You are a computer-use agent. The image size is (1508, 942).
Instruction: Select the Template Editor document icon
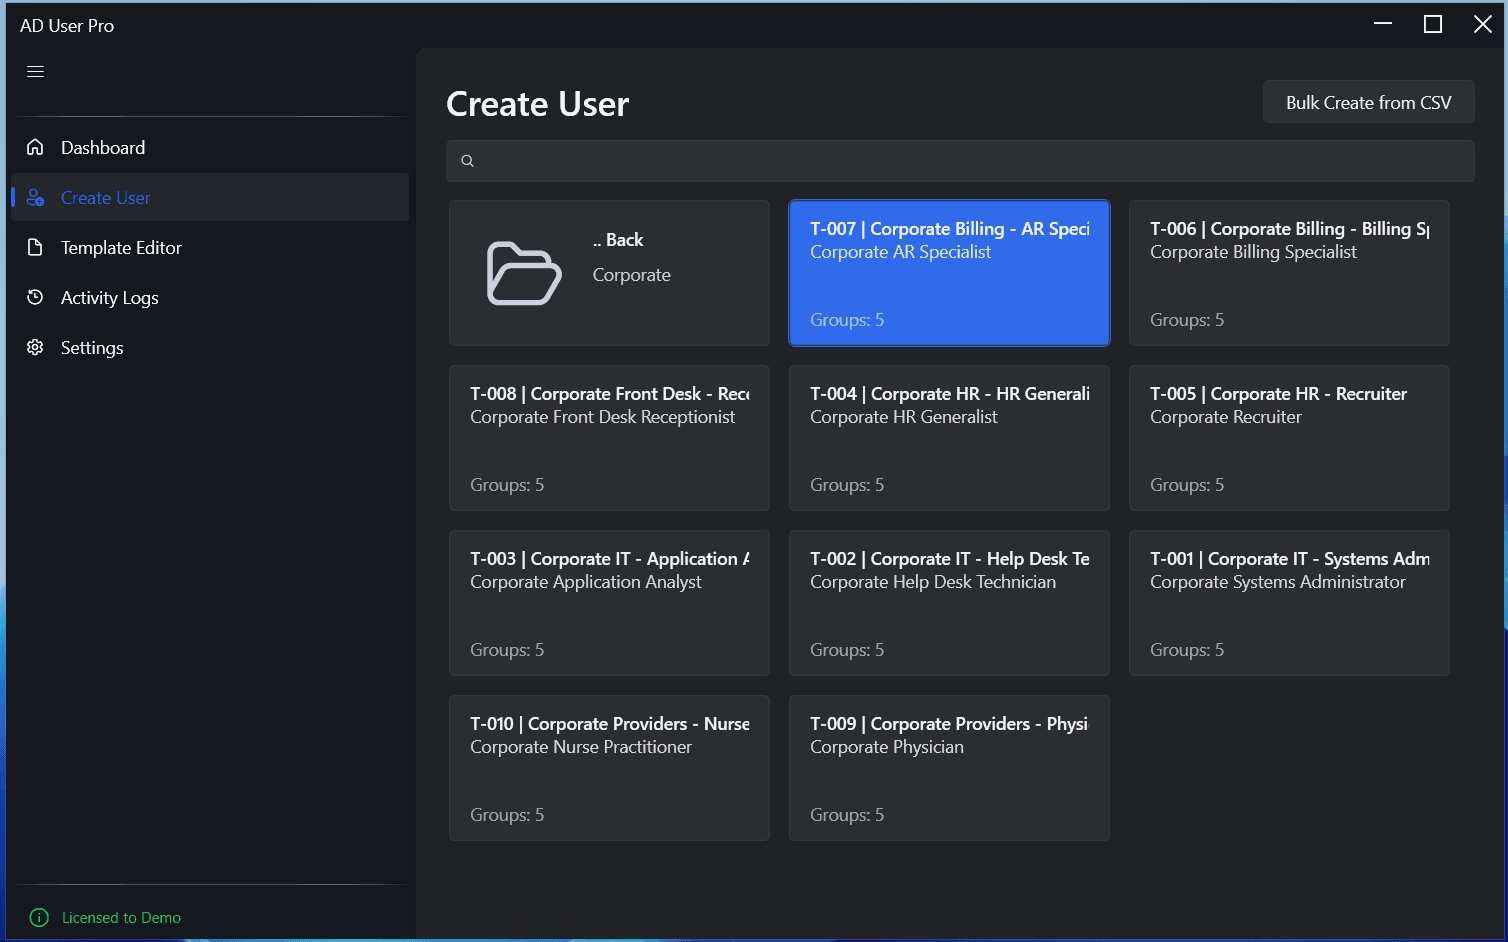35,247
